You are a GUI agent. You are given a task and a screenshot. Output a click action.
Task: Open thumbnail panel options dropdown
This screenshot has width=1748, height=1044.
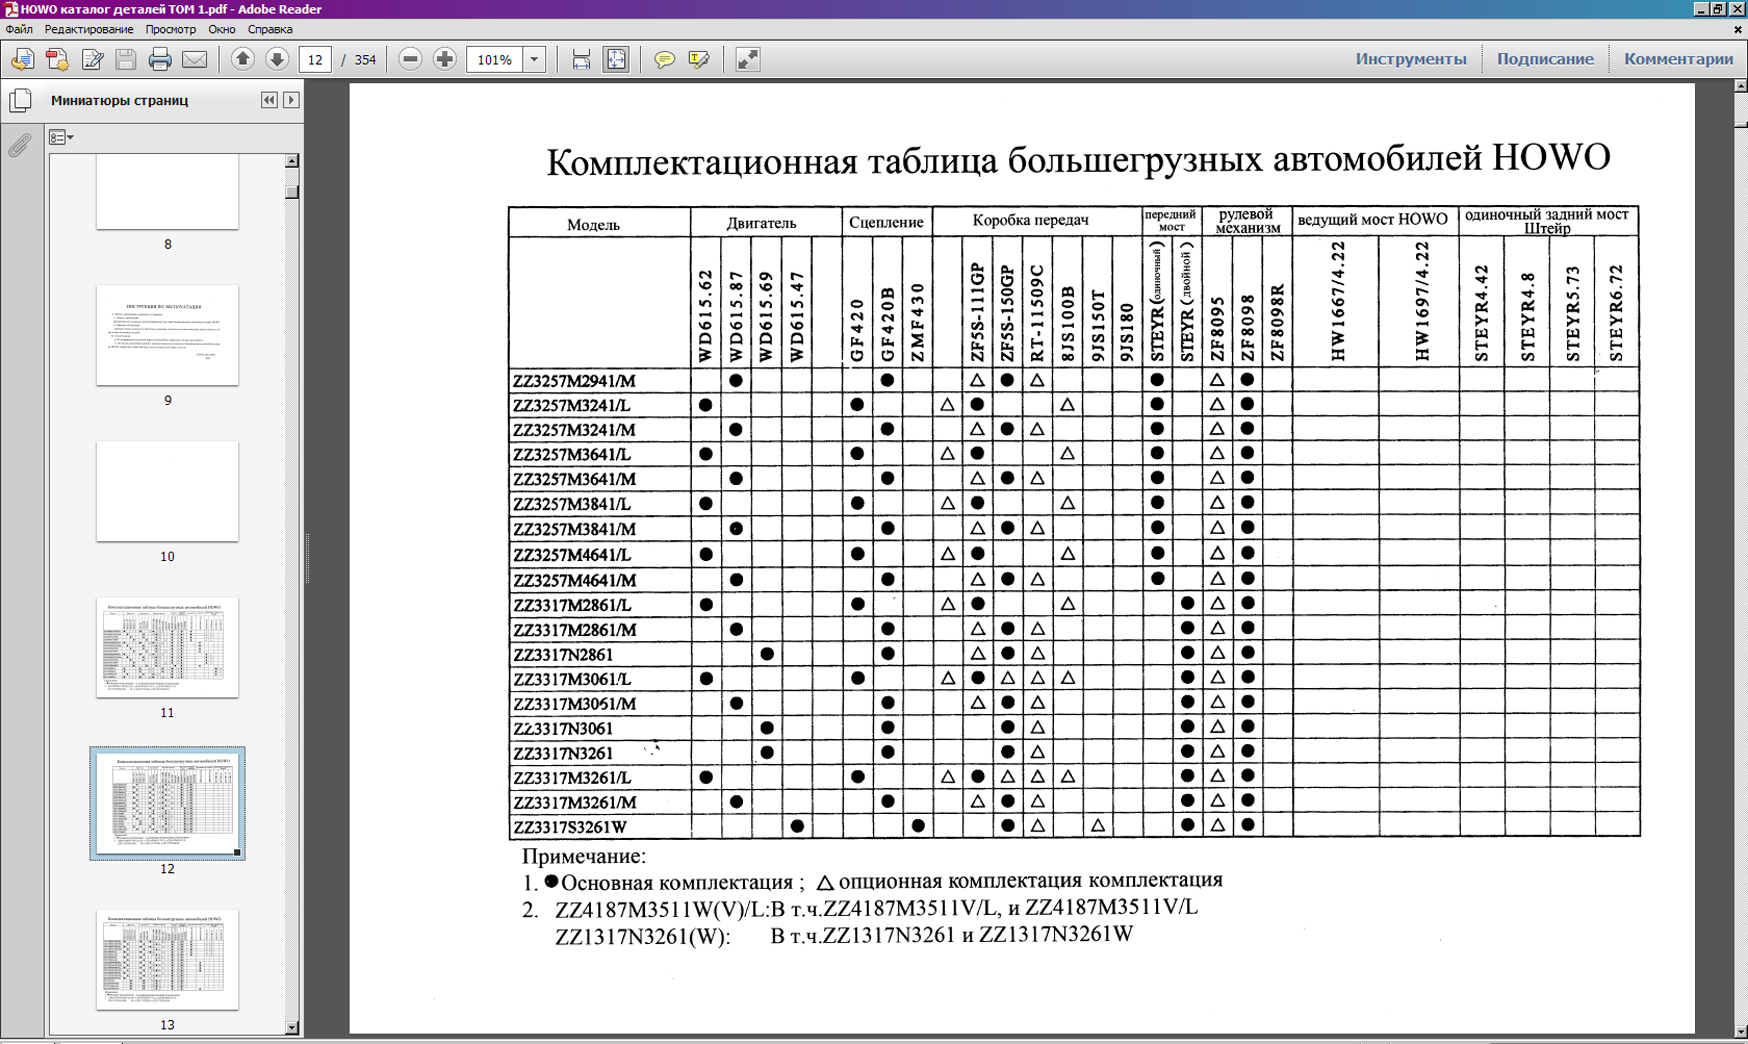pos(61,137)
